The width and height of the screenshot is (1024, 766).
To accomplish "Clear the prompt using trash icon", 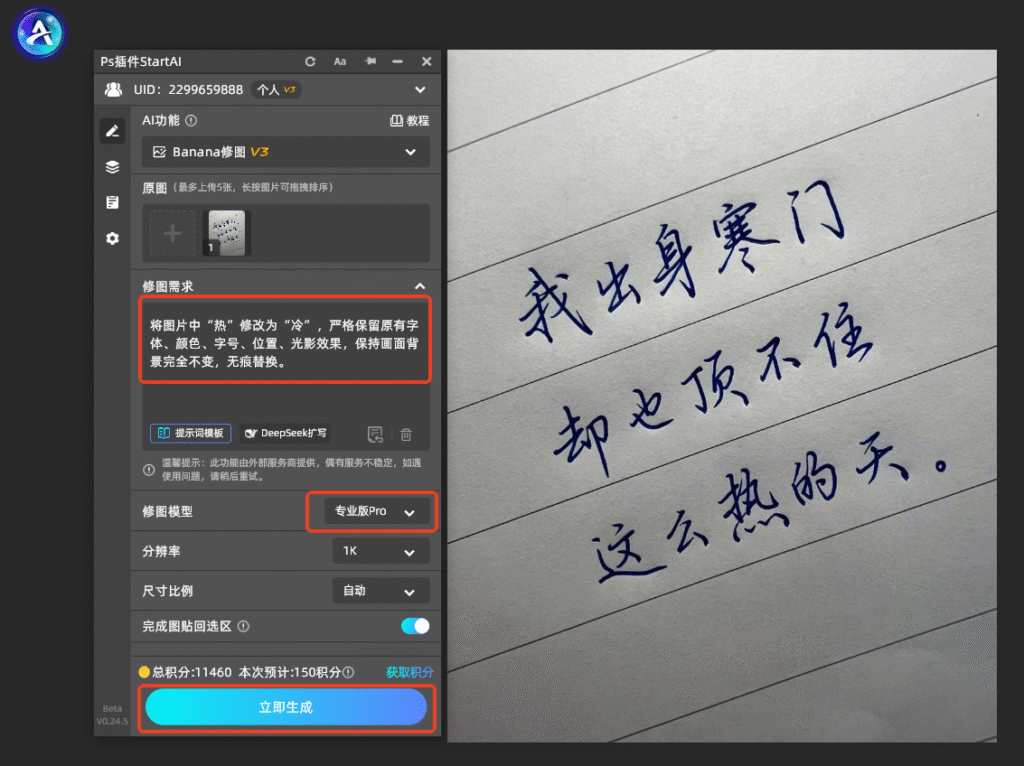I will click(406, 434).
